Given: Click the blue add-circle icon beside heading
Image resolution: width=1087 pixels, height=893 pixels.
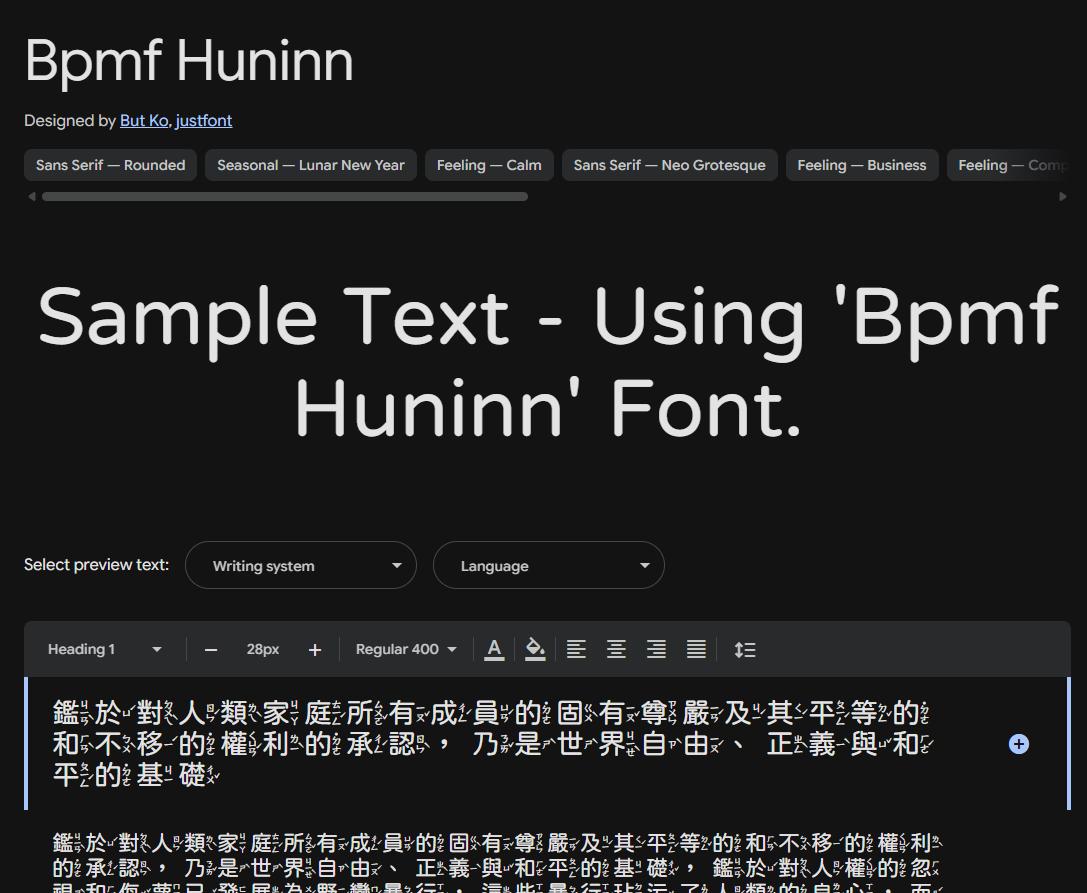Looking at the screenshot, I should [x=1018, y=744].
